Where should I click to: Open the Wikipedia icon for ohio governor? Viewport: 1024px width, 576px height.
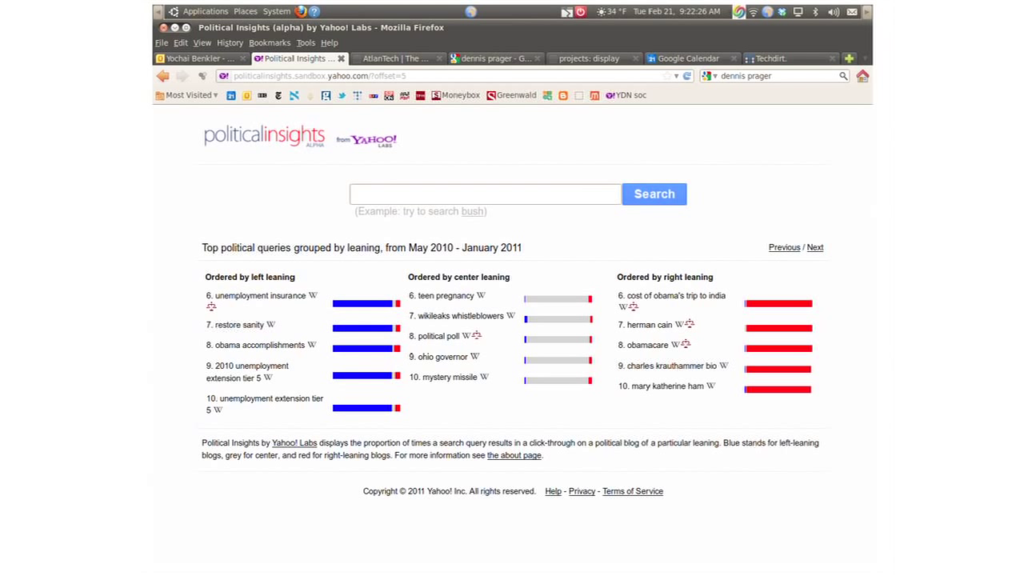[x=475, y=357]
